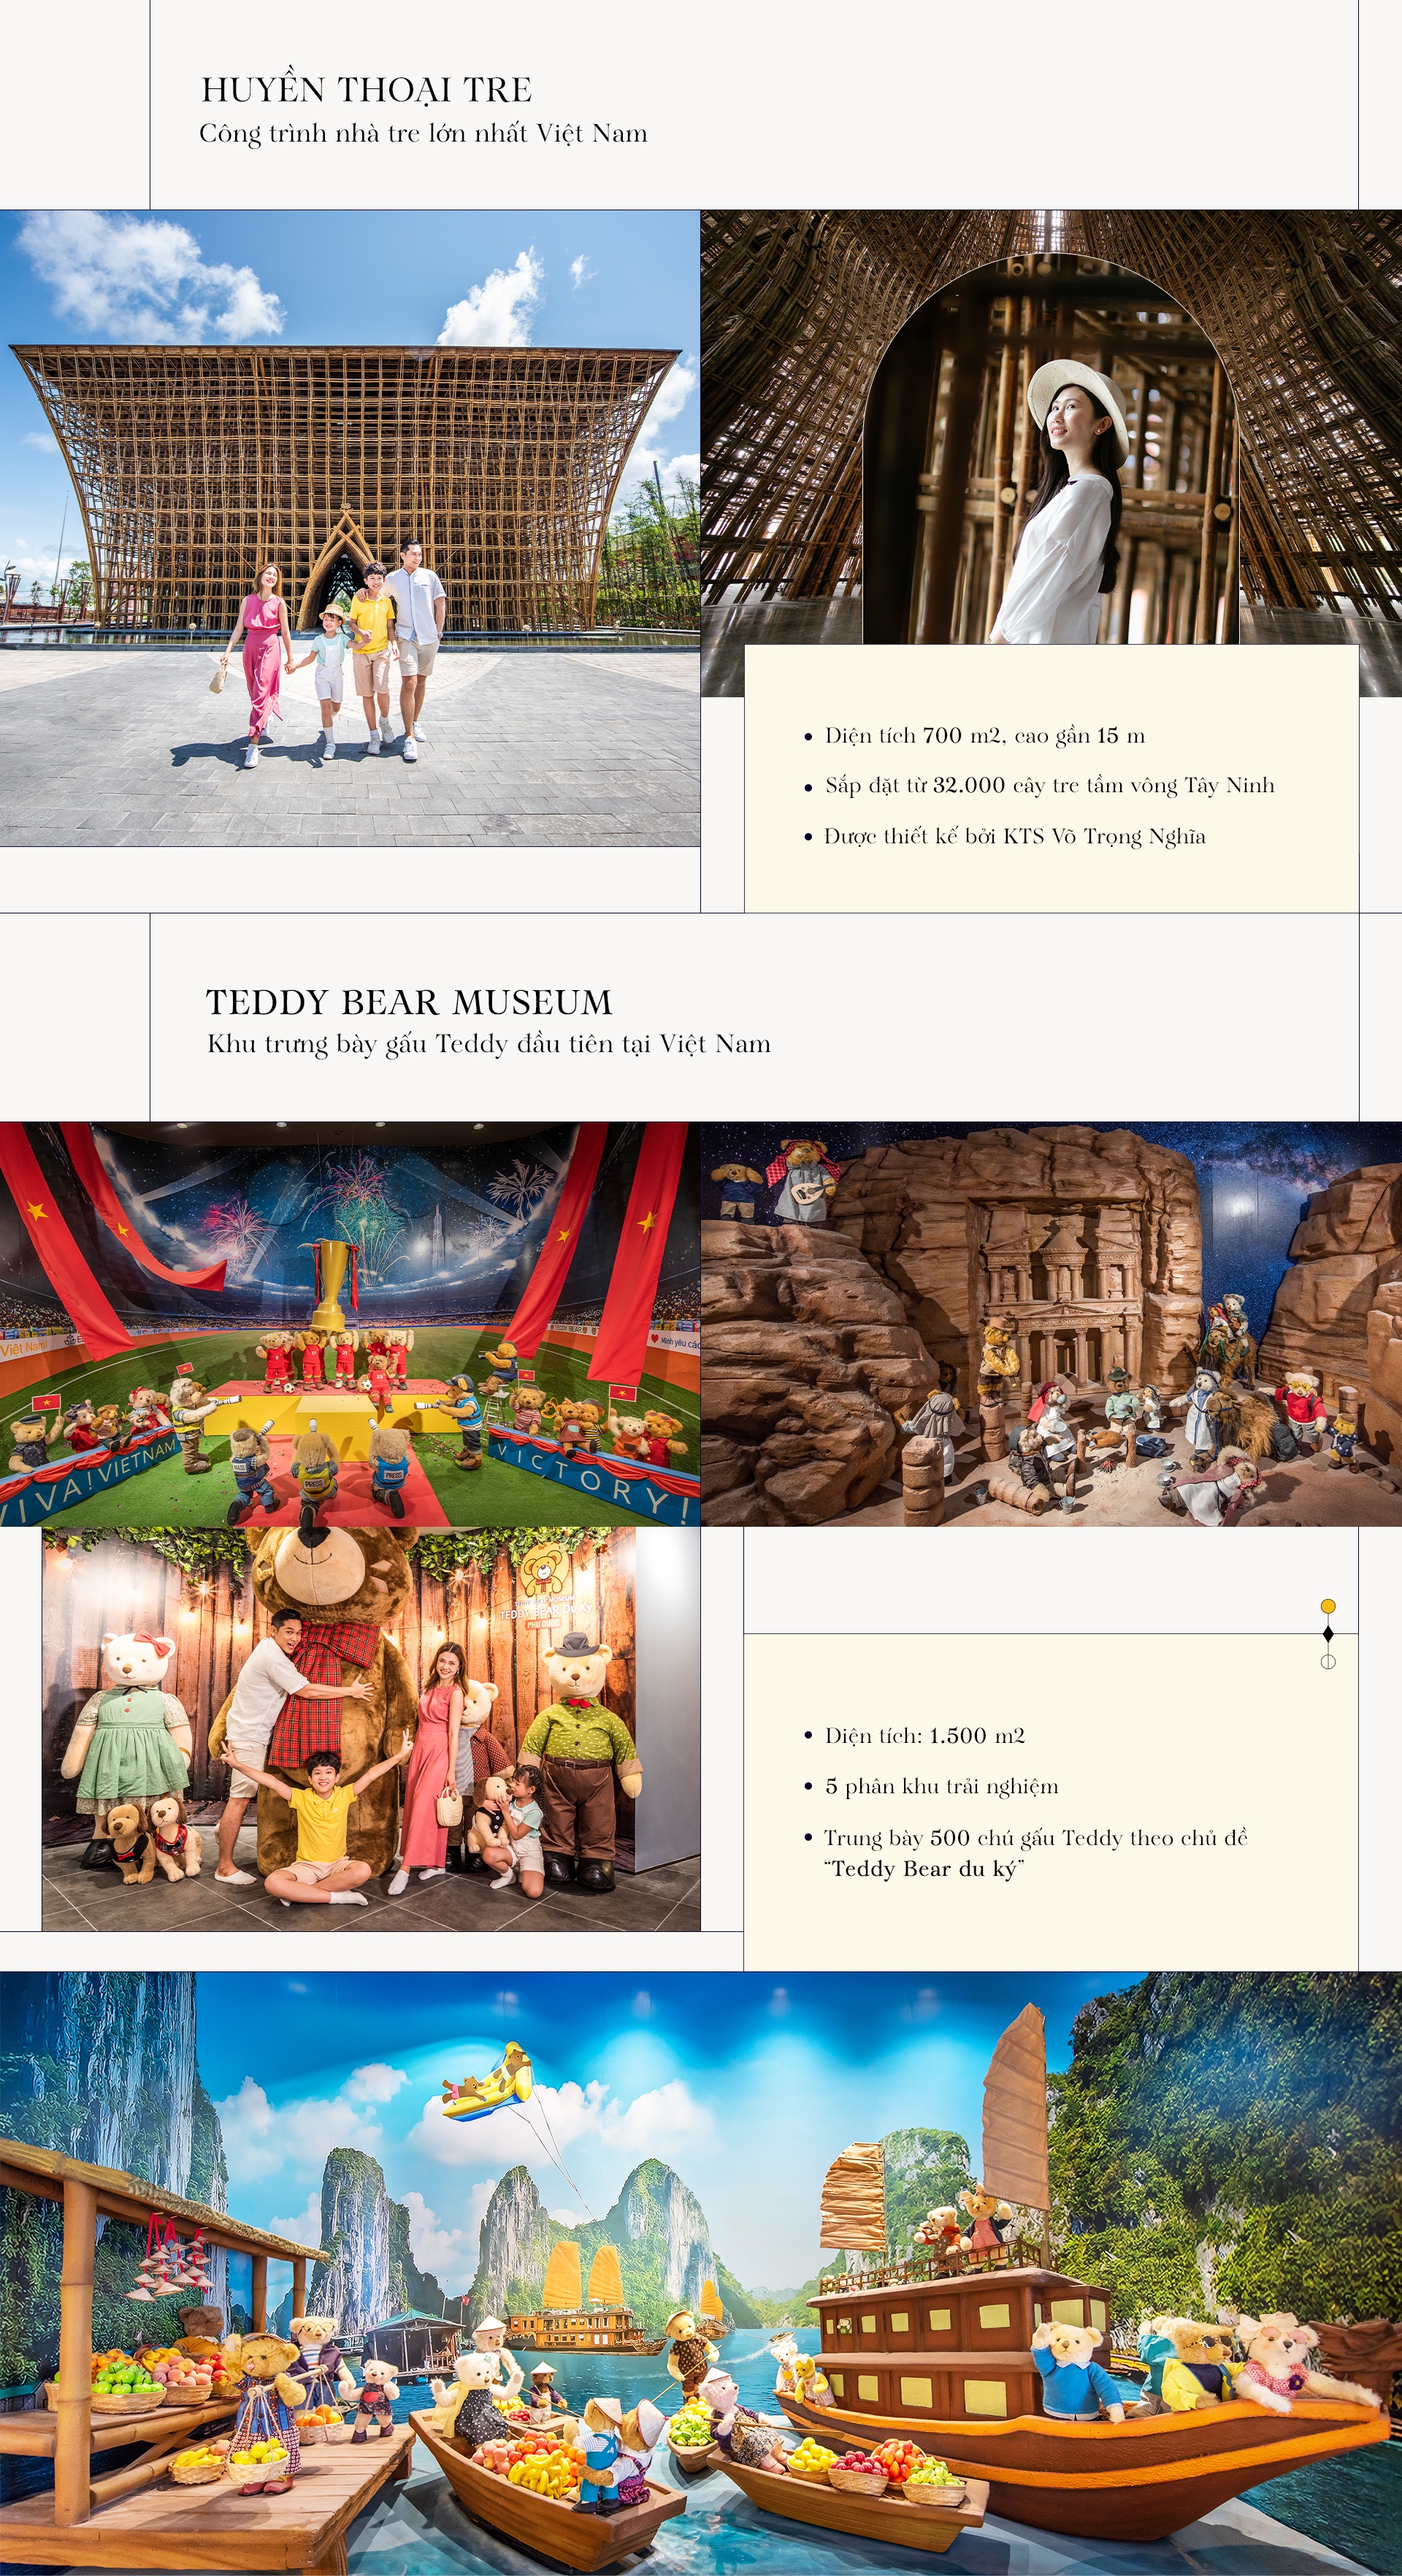Click bullet Diện tích 700 m2
Viewport: 1402px width, 2576px height.
[x=984, y=736]
